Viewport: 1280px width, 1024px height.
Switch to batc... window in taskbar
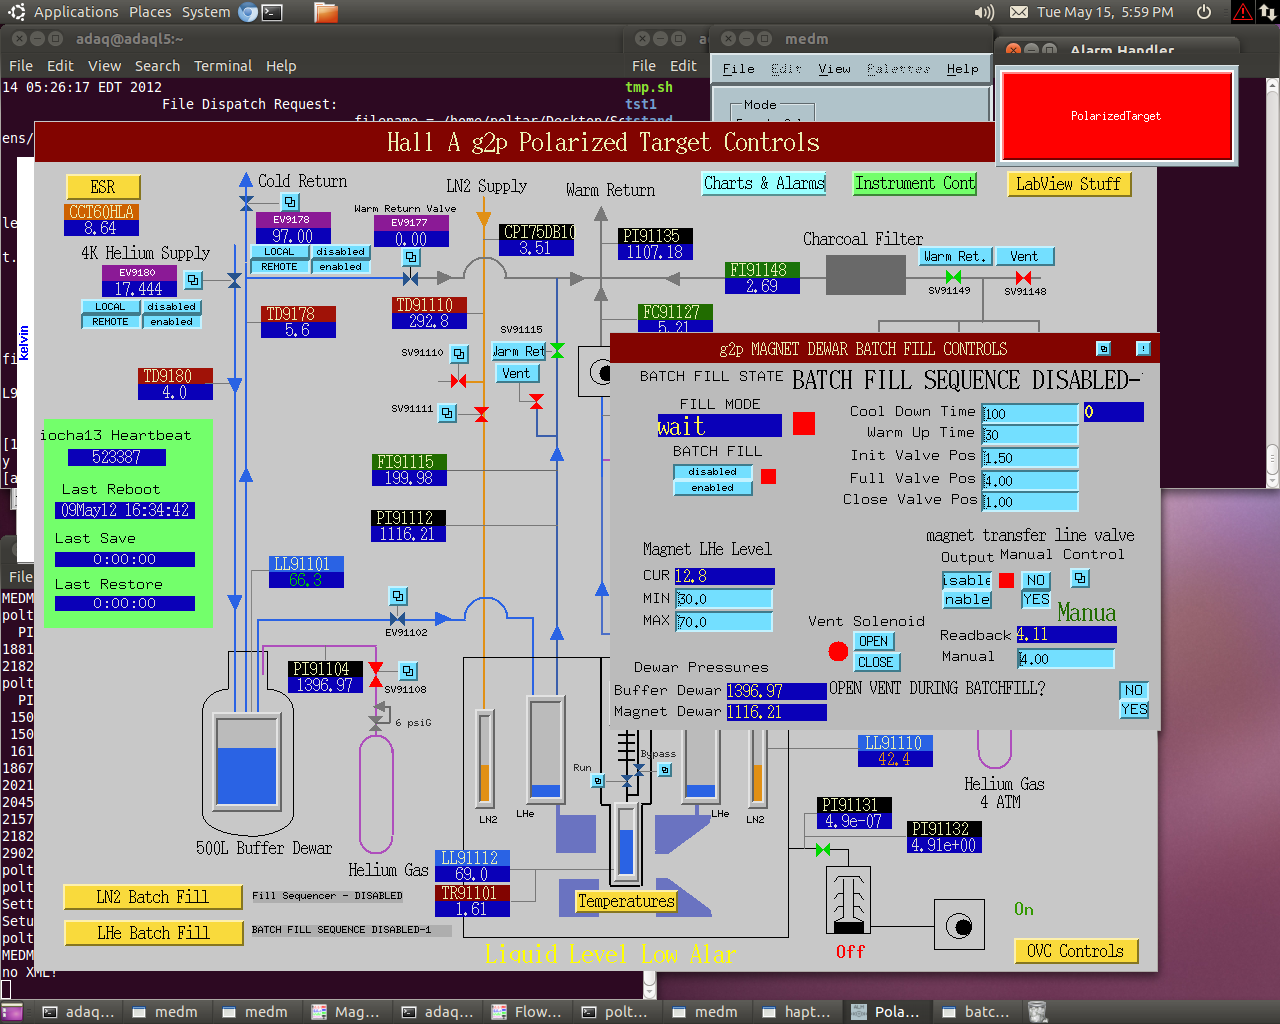[x=976, y=1012]
